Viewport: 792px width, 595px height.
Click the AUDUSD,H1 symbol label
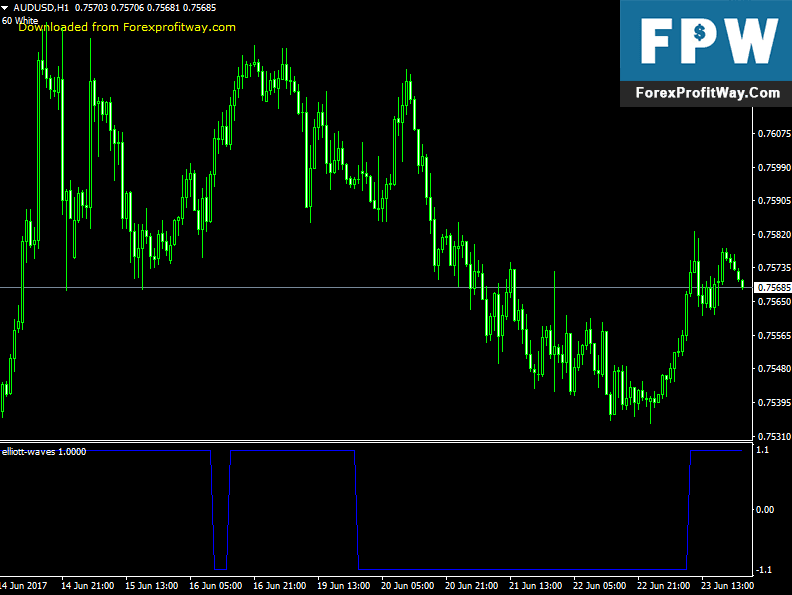coord(41,8)
